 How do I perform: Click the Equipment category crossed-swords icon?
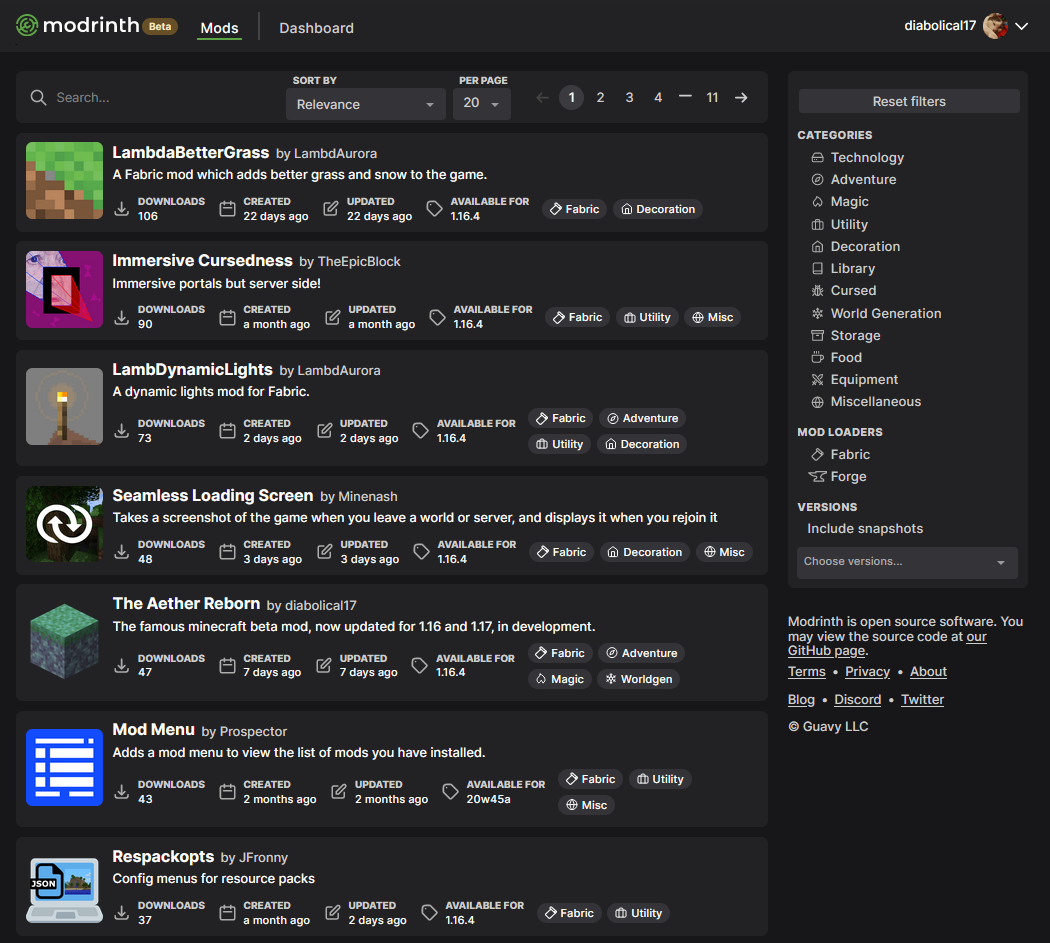(x=817, y=380)
